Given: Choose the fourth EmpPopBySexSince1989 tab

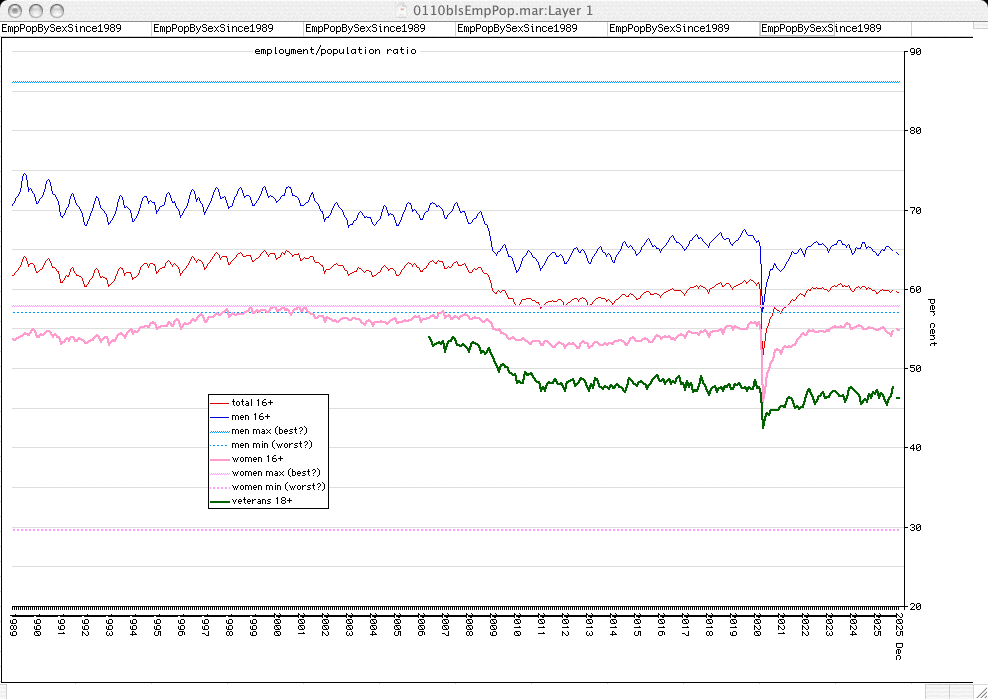Looking at the screenshot, I should point(517,28).
